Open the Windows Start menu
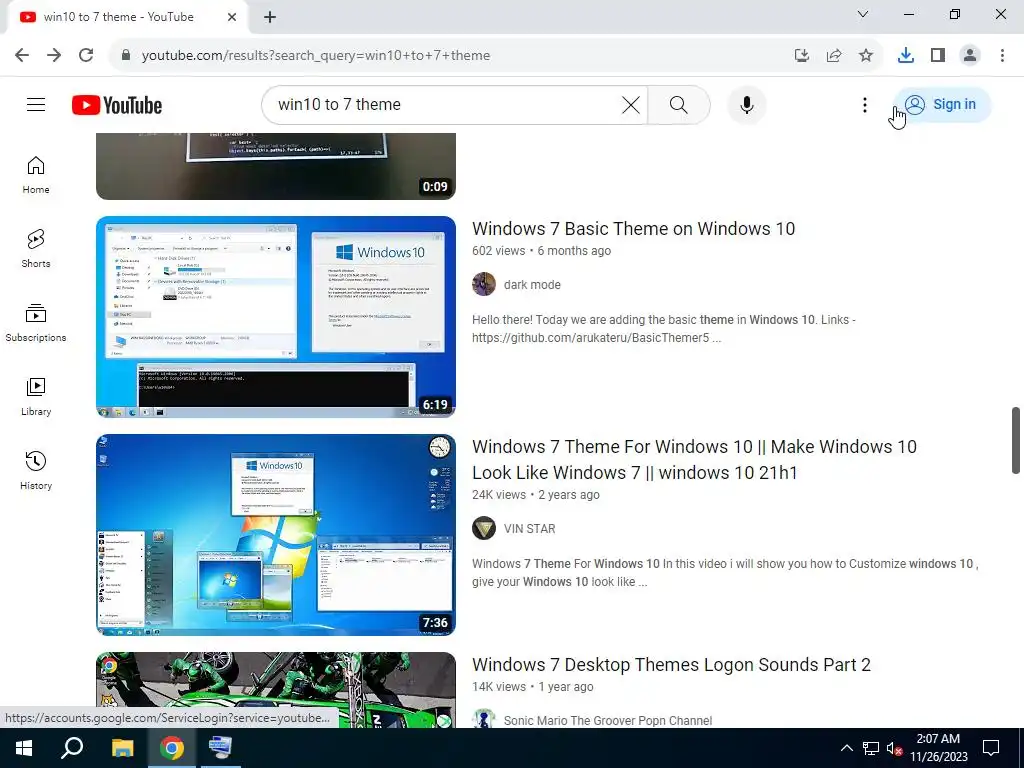The width and height of the screenshot is (1024, 768). click(24, 748)
